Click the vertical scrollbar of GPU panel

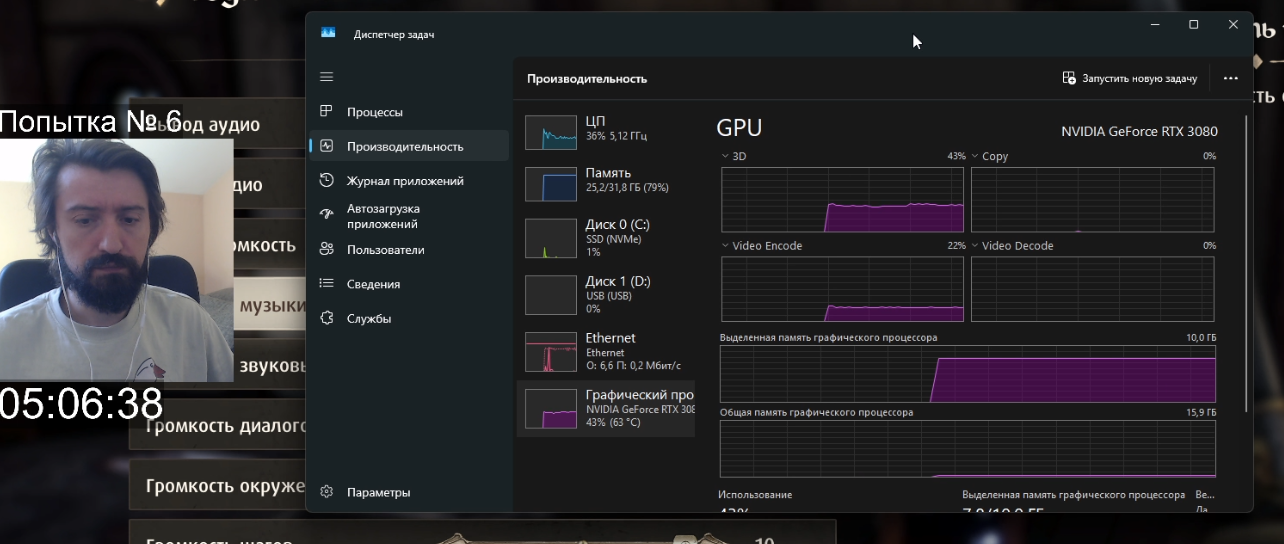(1246, 265)
